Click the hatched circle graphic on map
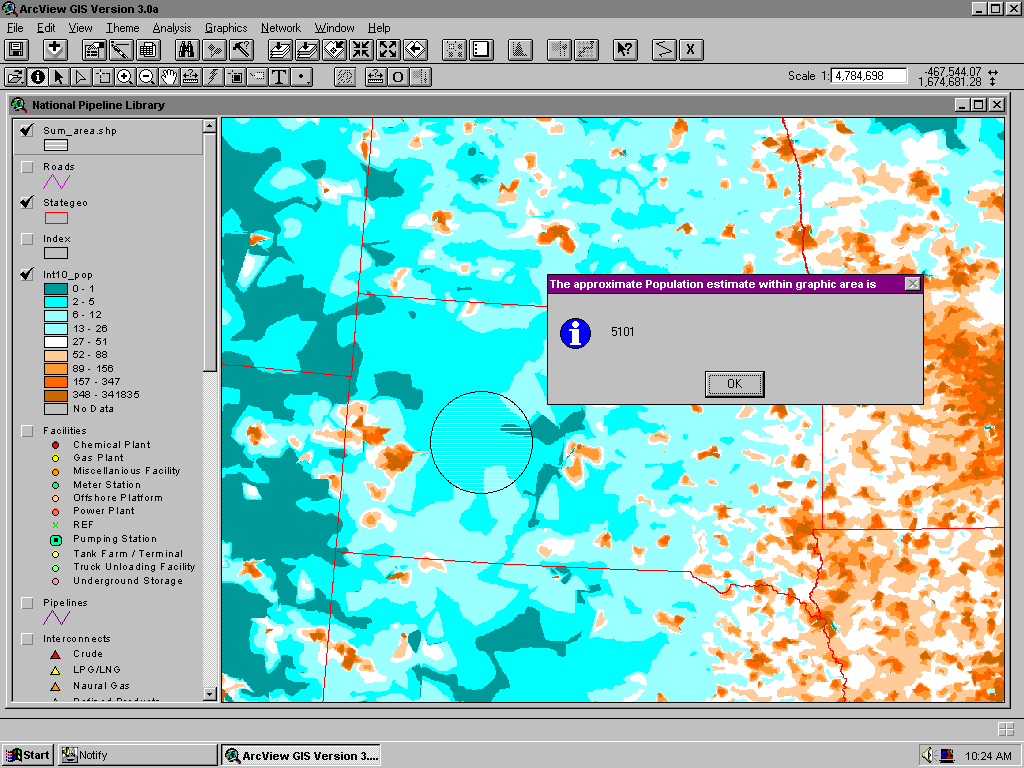 tap(481, 442)
